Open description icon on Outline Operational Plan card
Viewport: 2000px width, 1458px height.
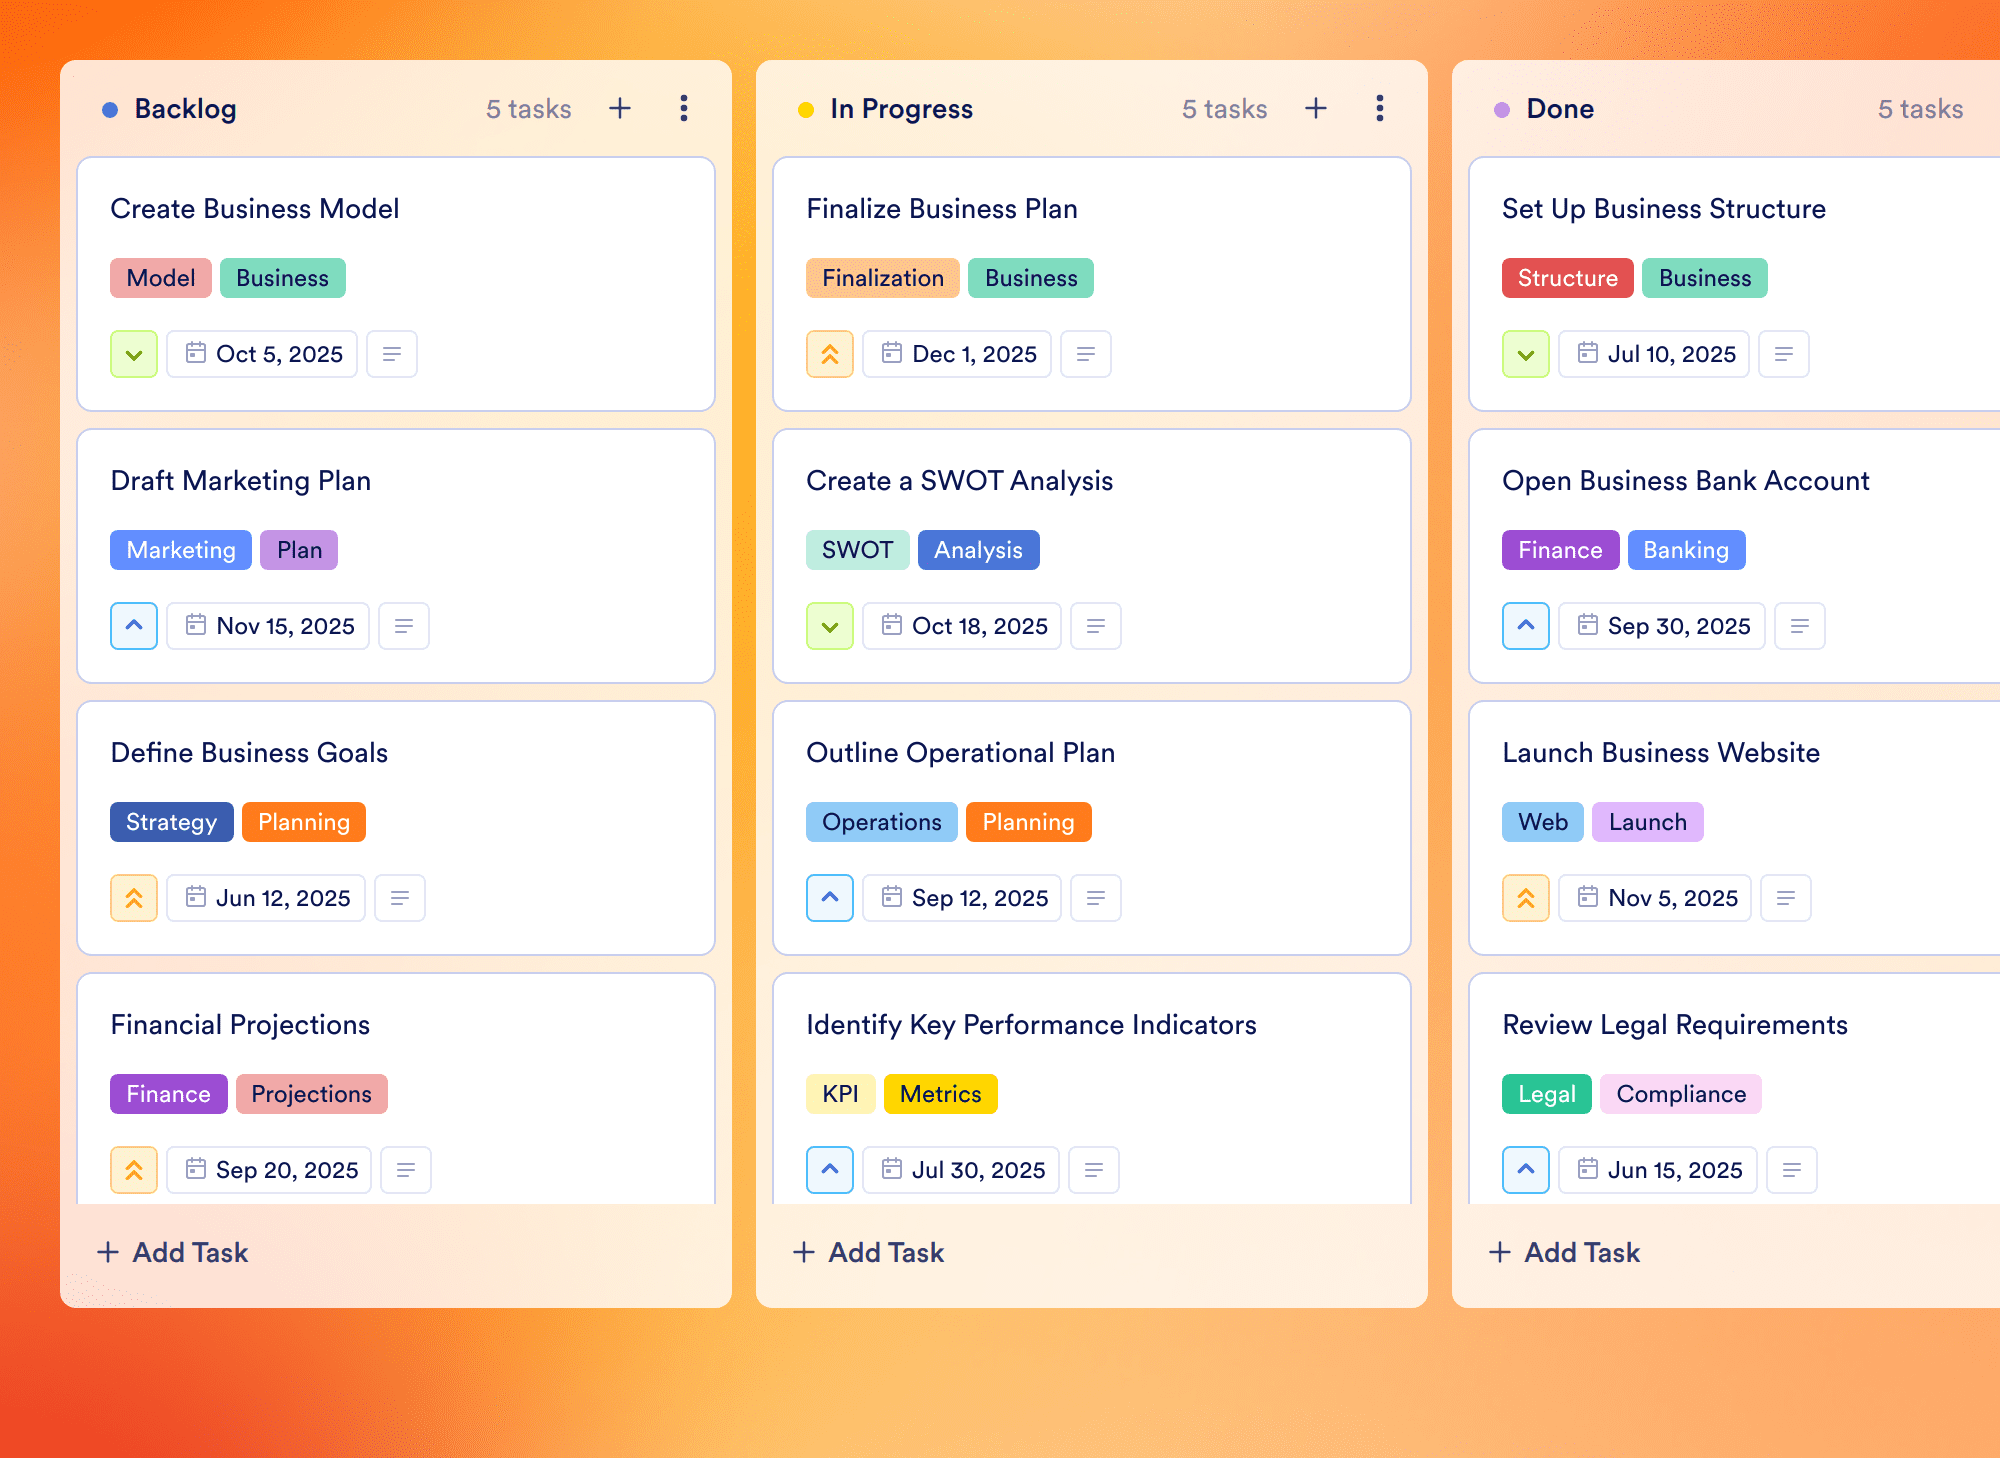tap(1096, 898)
